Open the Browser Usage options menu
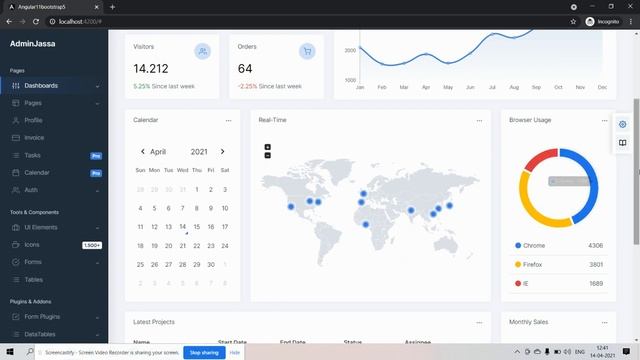Screen dimensions: 640x360 [x=604, y=120]
